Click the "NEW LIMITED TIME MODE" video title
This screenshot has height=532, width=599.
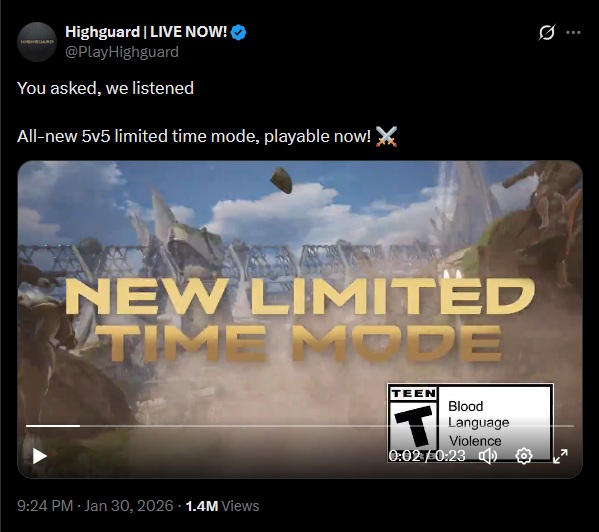click(x=300, y=320)
